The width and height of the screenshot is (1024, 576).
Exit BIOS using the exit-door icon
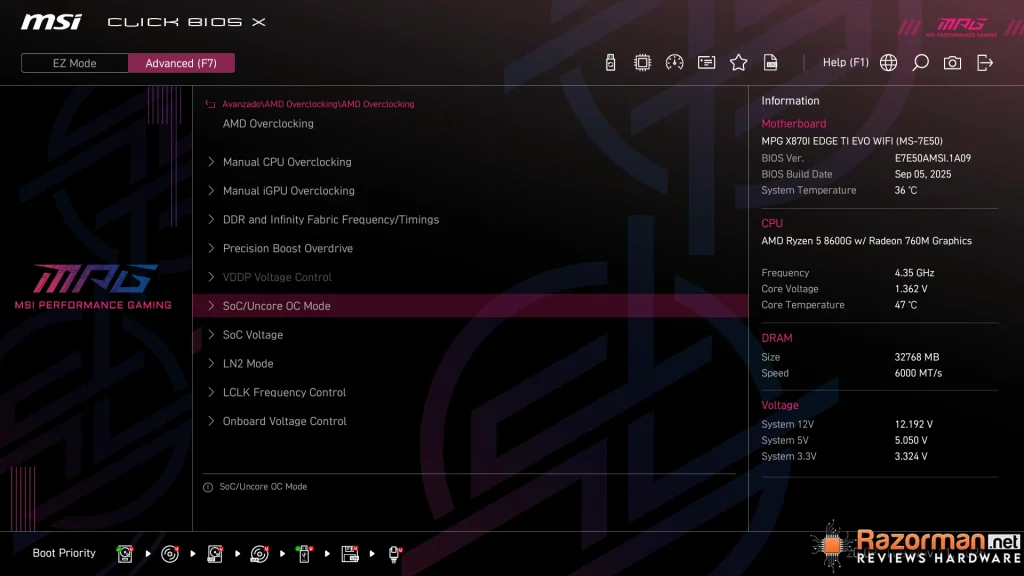coord(985,63)
